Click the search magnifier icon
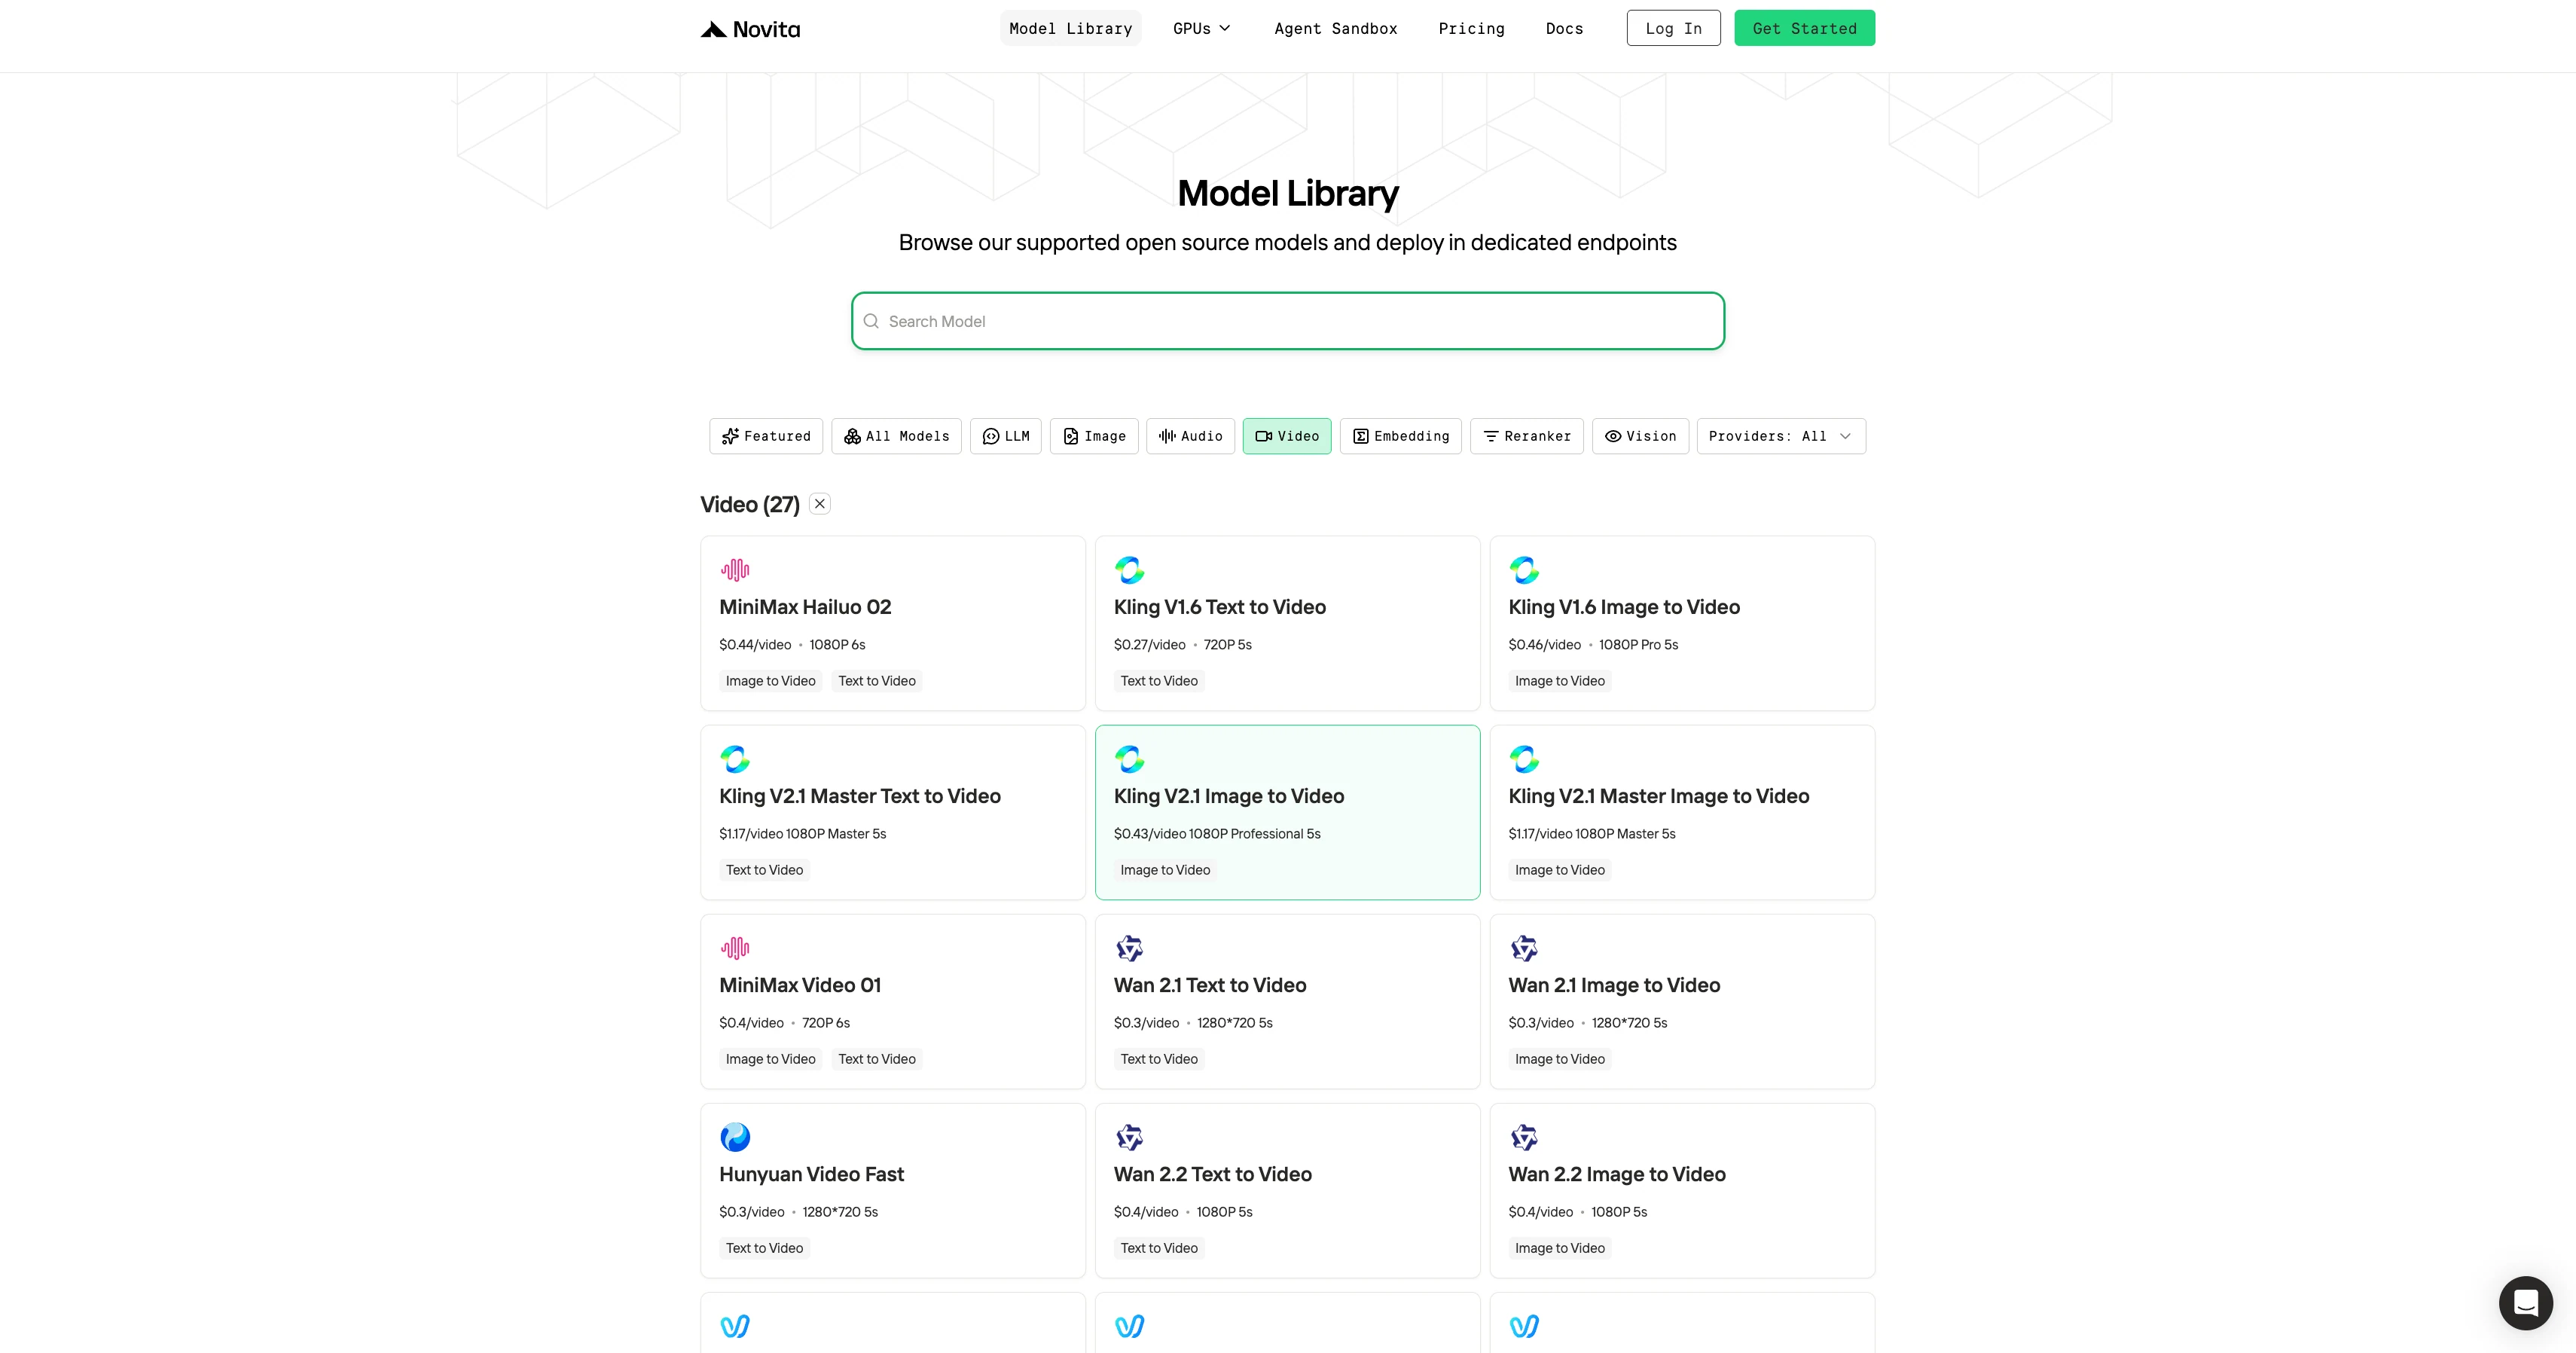Viewport: 2576px width, 1353px height. 871,321
